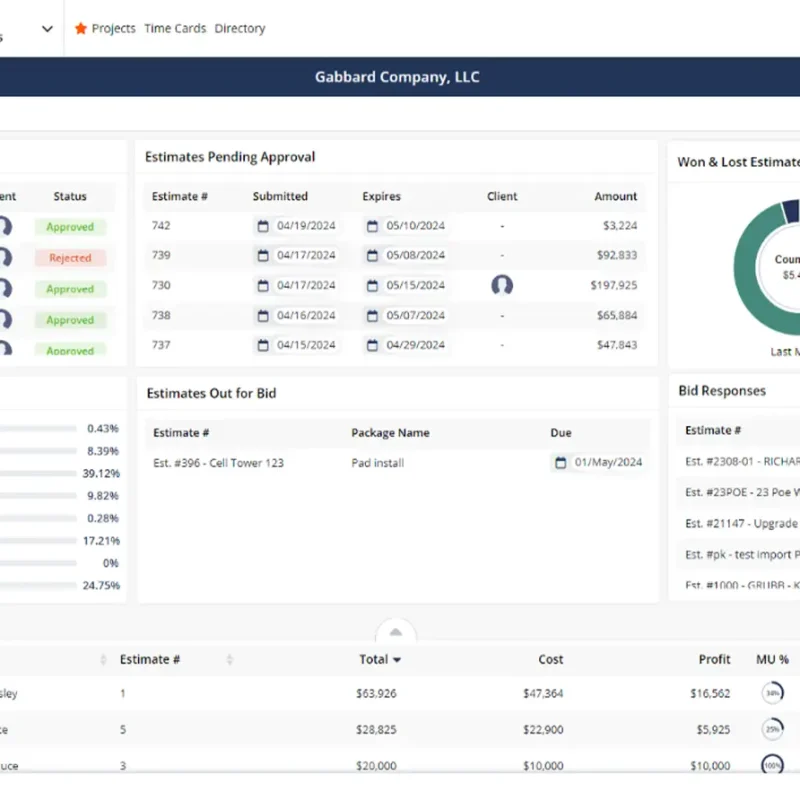
Task: Click the $63,926 total cell
Action: point(376,693)
